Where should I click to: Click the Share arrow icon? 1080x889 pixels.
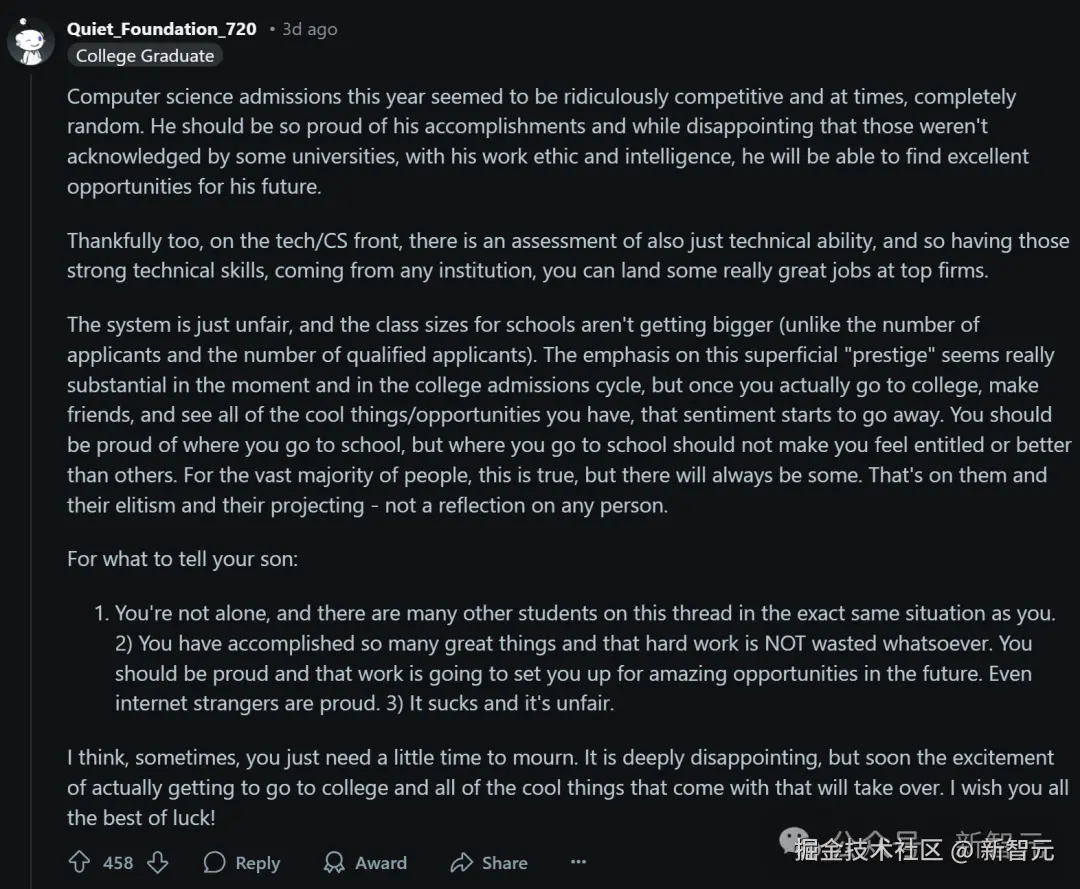coord(461,862)
